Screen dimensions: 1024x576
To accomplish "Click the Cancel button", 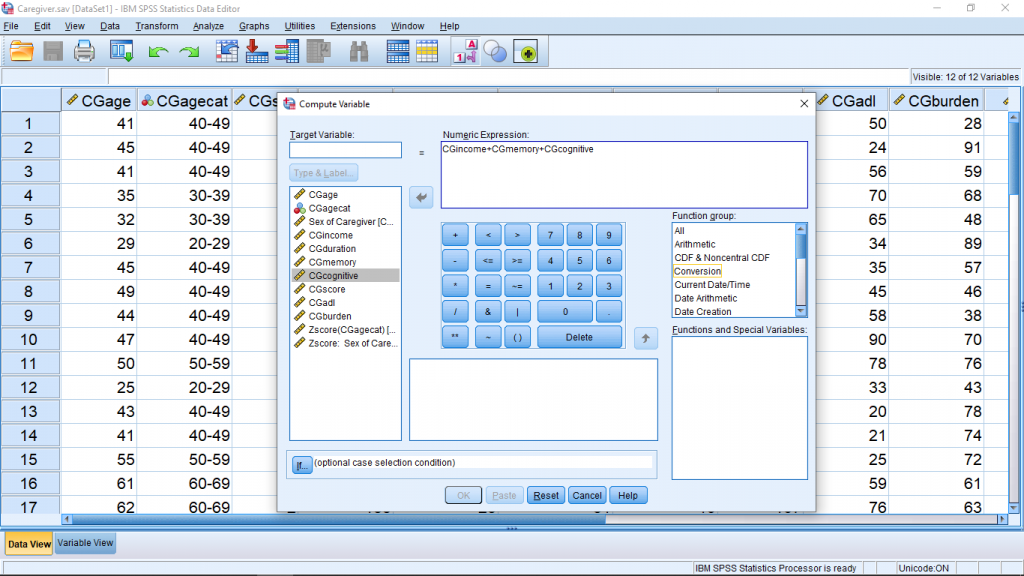I will click(x=587, y=495).
